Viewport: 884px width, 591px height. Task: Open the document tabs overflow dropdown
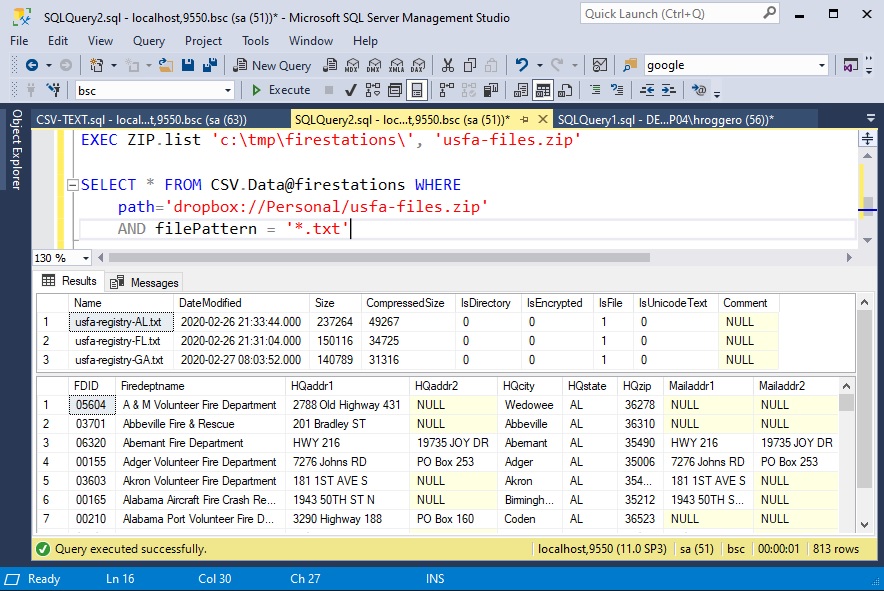coord(870,119)
